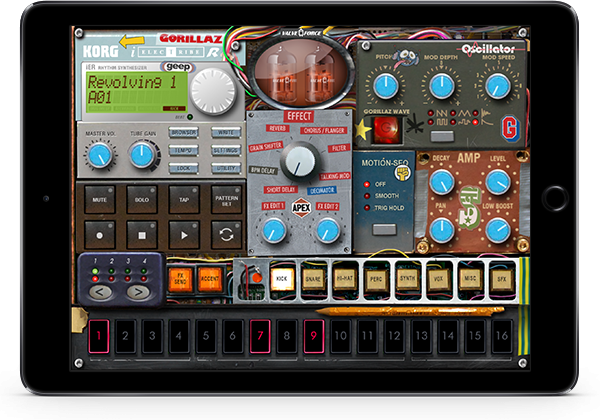Screen dimensions: 600x420
Task: Toggle the Solo button
Action: pyautogui.click(x=142, y=199)
